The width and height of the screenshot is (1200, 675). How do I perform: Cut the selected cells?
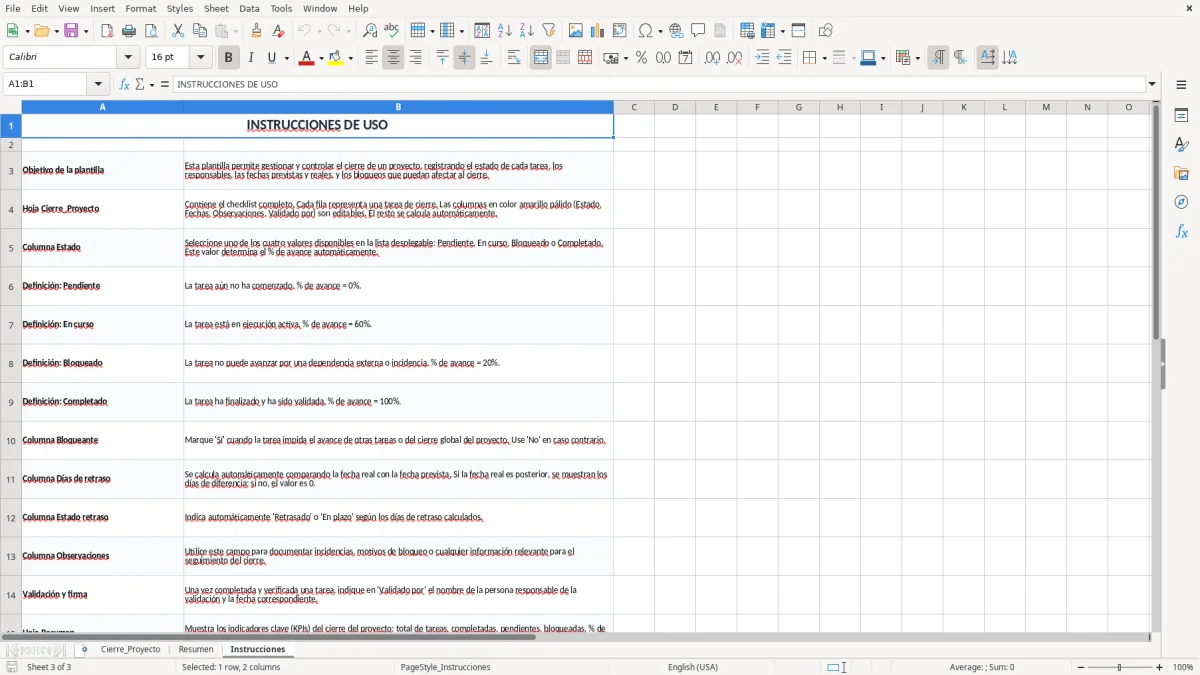(178, 31)
